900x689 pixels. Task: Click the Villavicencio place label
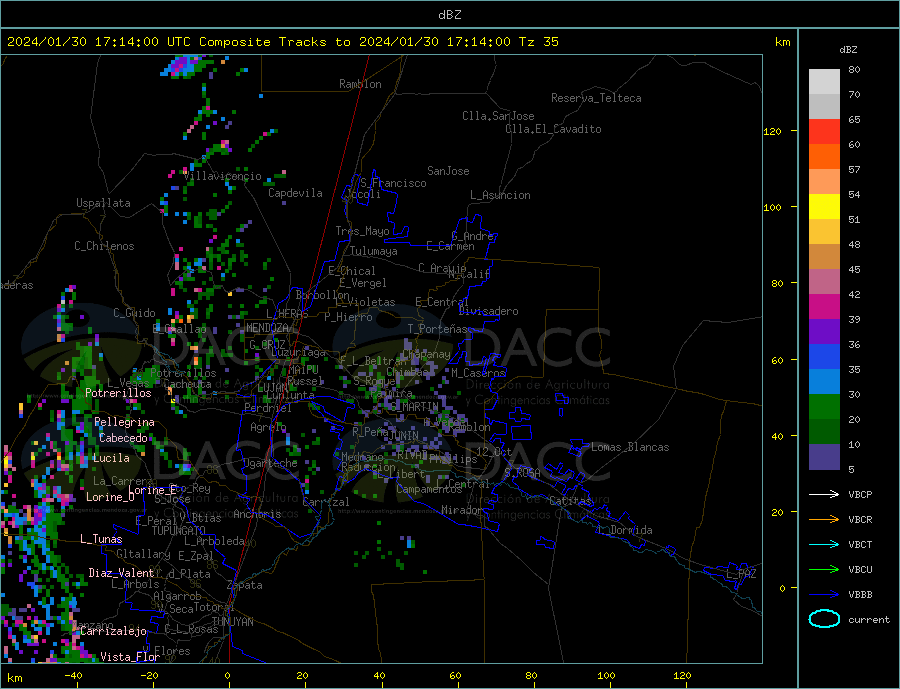tap(222, 176)
